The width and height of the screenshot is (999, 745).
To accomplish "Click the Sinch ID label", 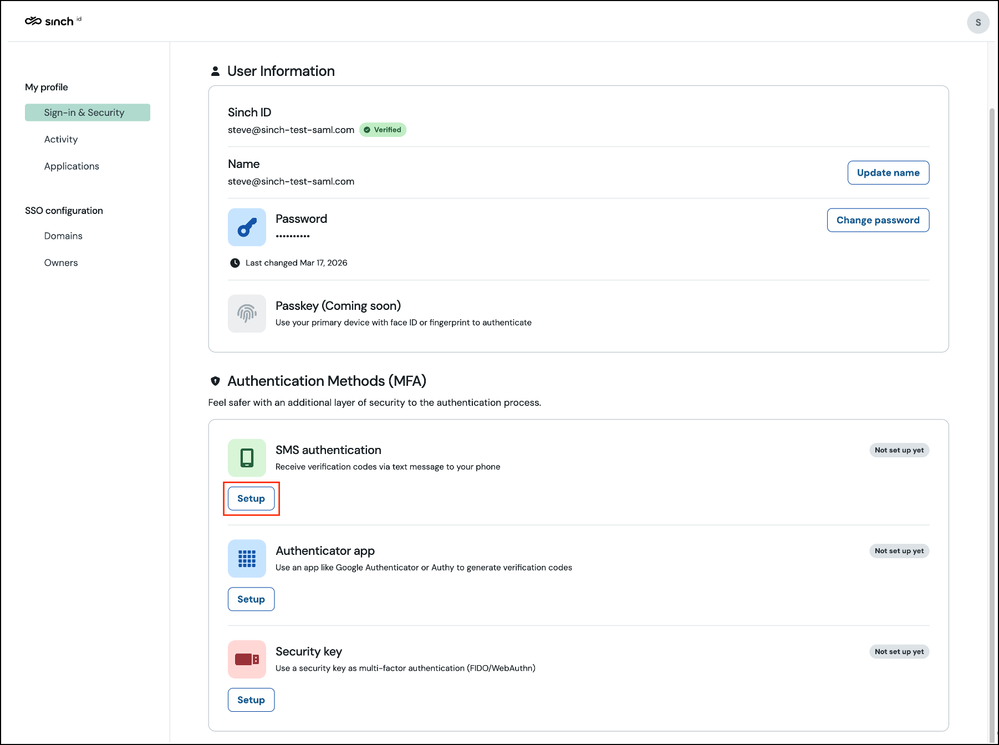I will pos(250,112).
